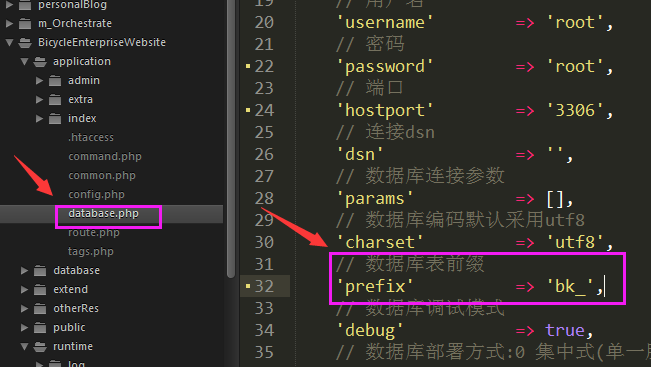651x367 pixels.
Task: Select the m_Orchestrate folder label
Action: click(x=75, y=23)
